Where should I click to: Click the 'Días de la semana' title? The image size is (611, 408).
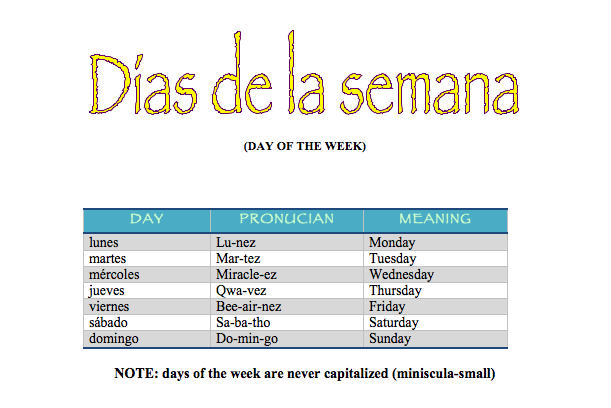(304, 76)
